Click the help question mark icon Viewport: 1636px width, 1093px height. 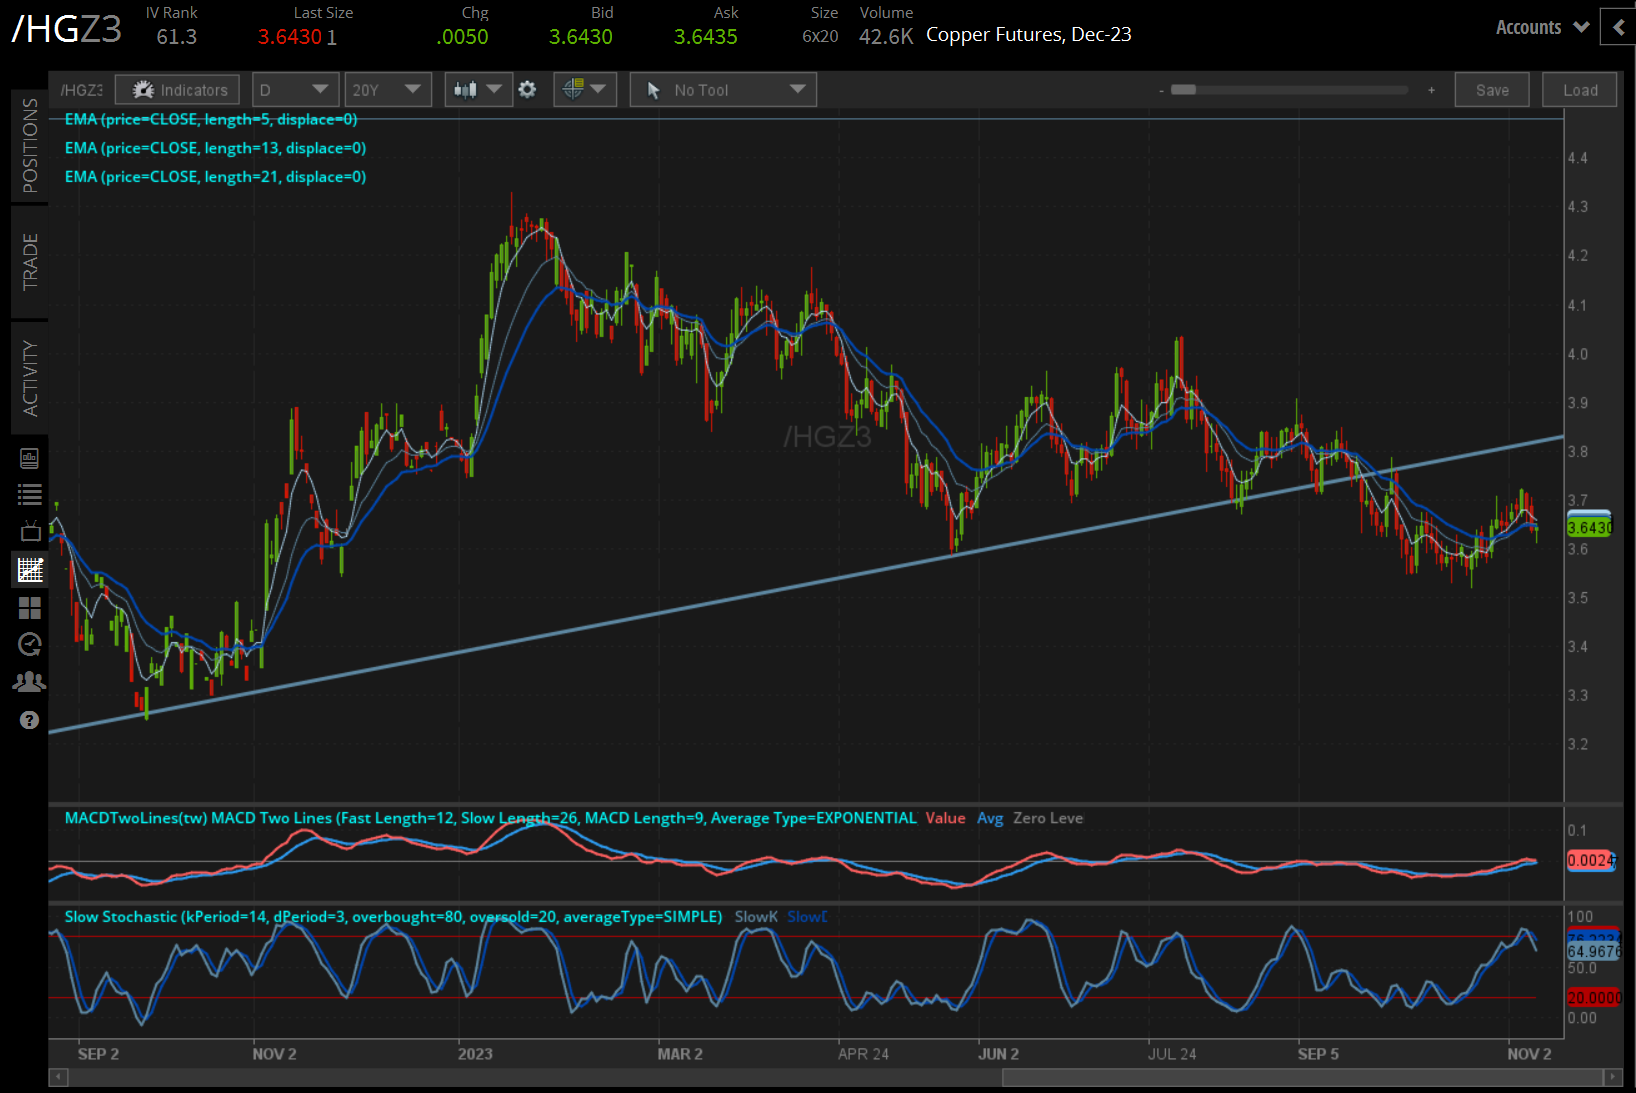pyautogui.click(x=30, y=720)
